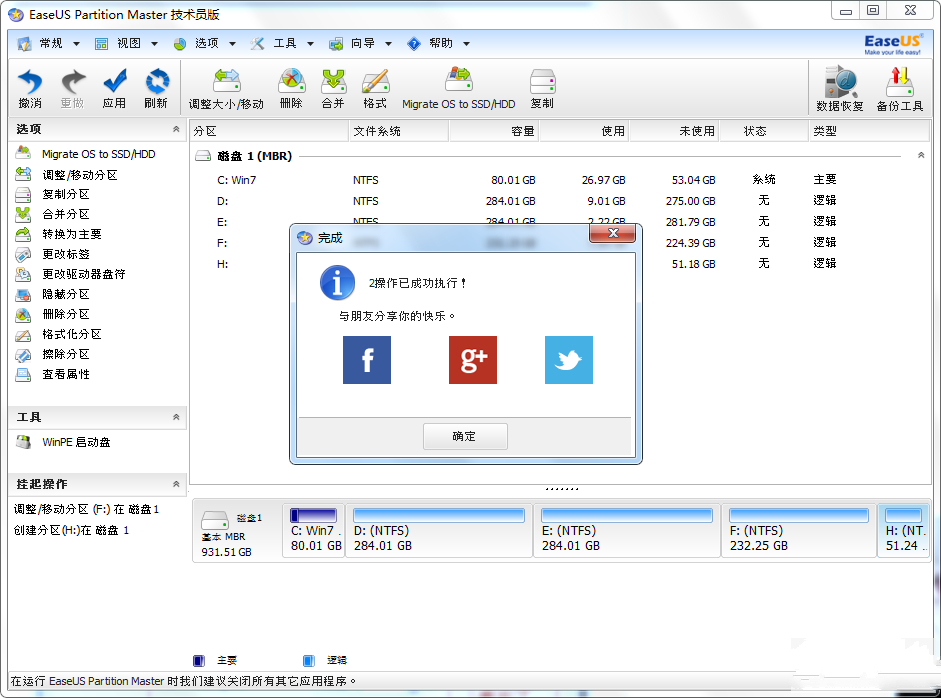Choose the 合并 merge toolbar icon
The height and width of the screenshot is (698, 941).
[333, 89]
